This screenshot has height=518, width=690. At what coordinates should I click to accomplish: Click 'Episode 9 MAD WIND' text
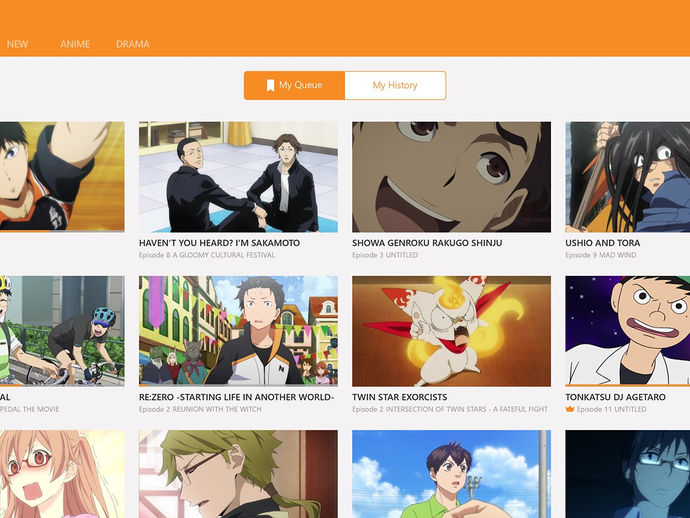601,255
